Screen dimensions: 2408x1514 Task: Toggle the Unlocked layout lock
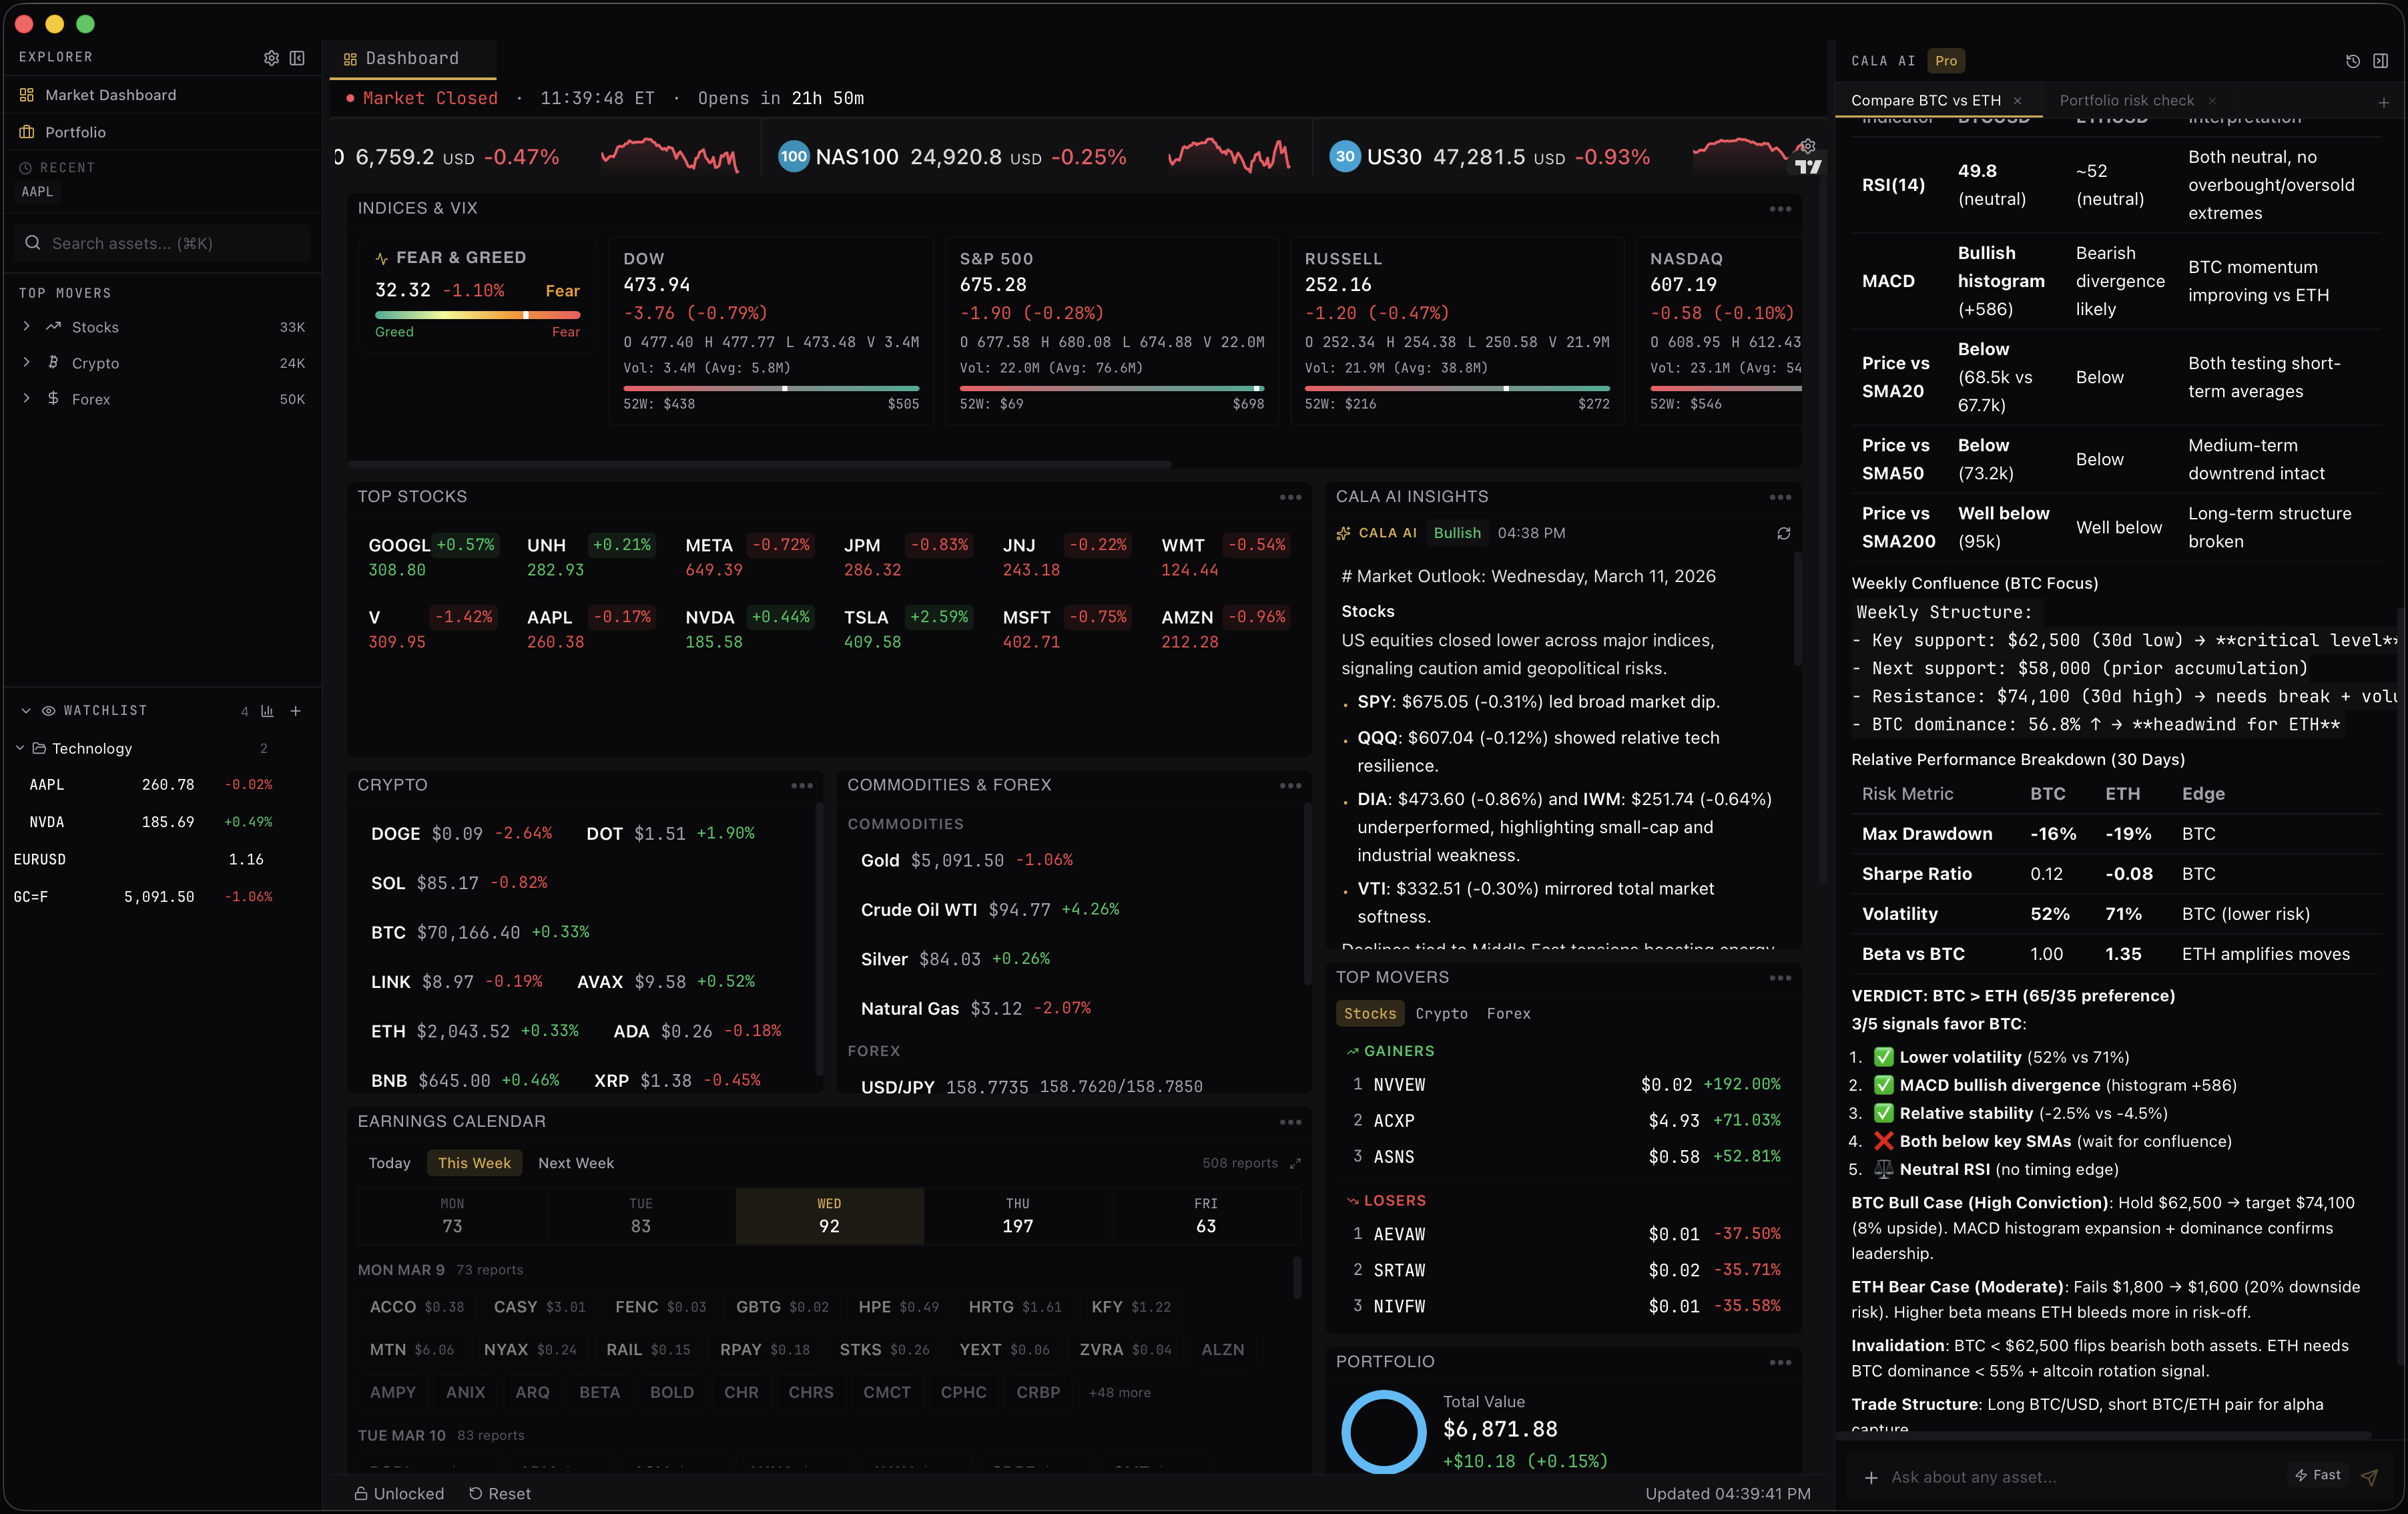pyautogui.click(x=398, y=1493)
